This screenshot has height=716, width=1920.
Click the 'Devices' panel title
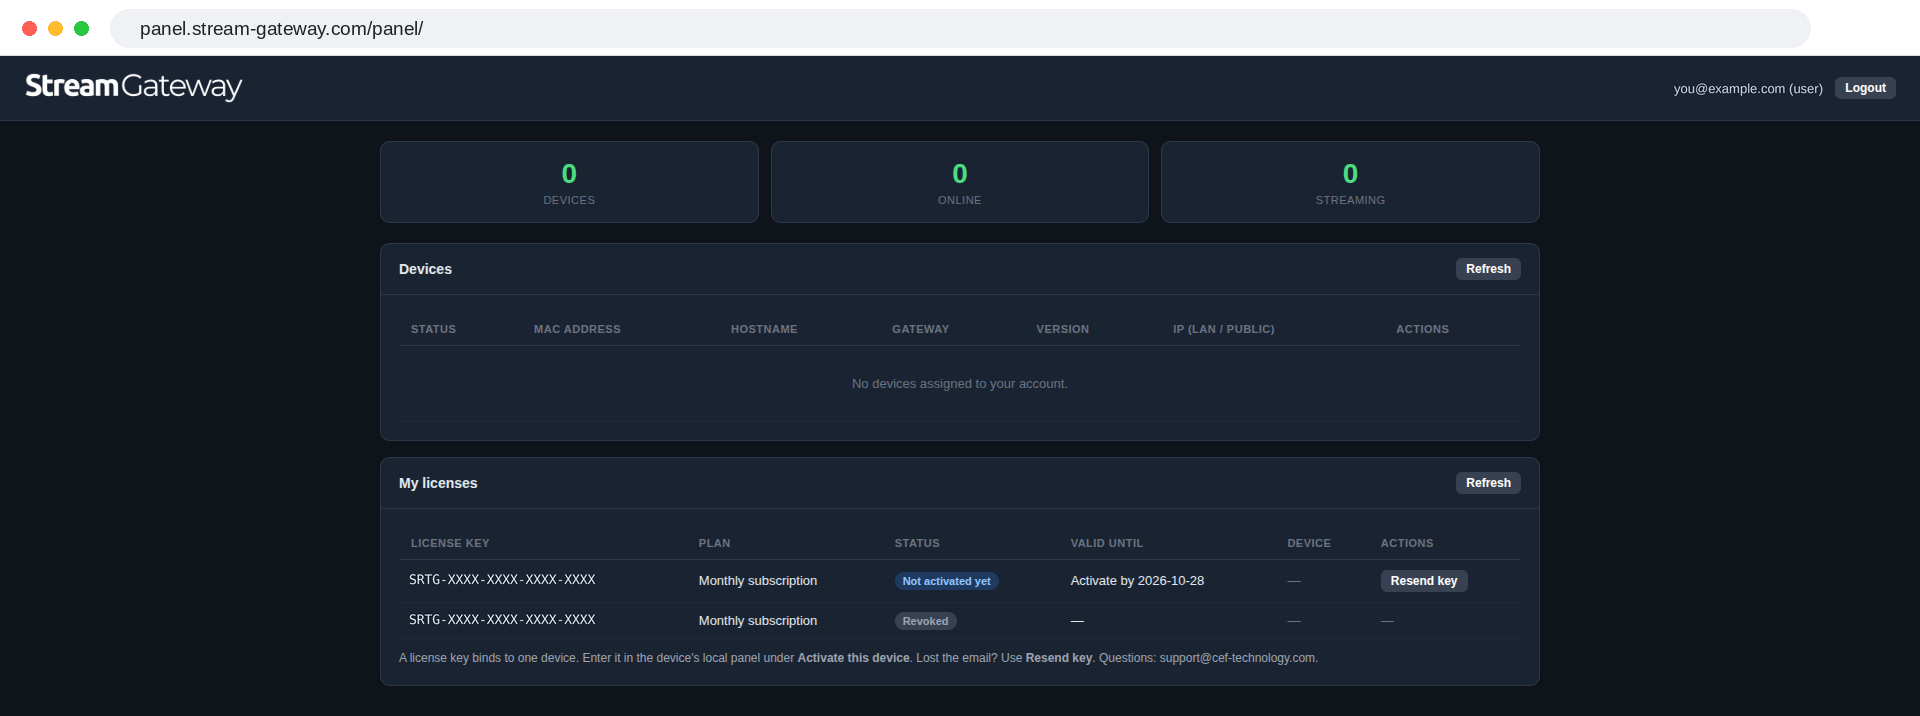tap(425, 269)
